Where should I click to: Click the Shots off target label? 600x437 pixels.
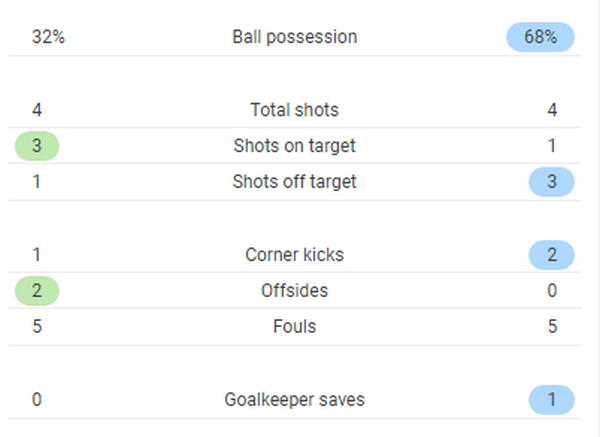[x=295, y=182]
